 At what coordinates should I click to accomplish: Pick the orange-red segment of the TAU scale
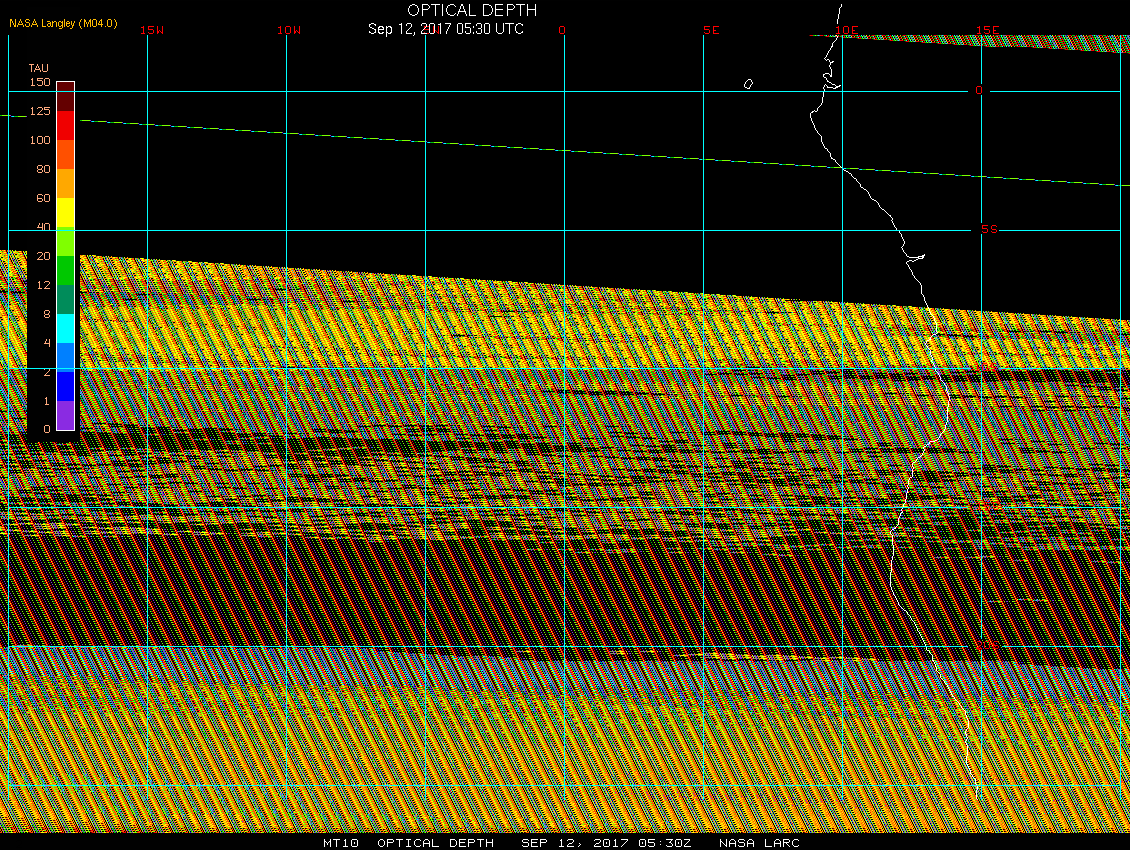[66, 154]
